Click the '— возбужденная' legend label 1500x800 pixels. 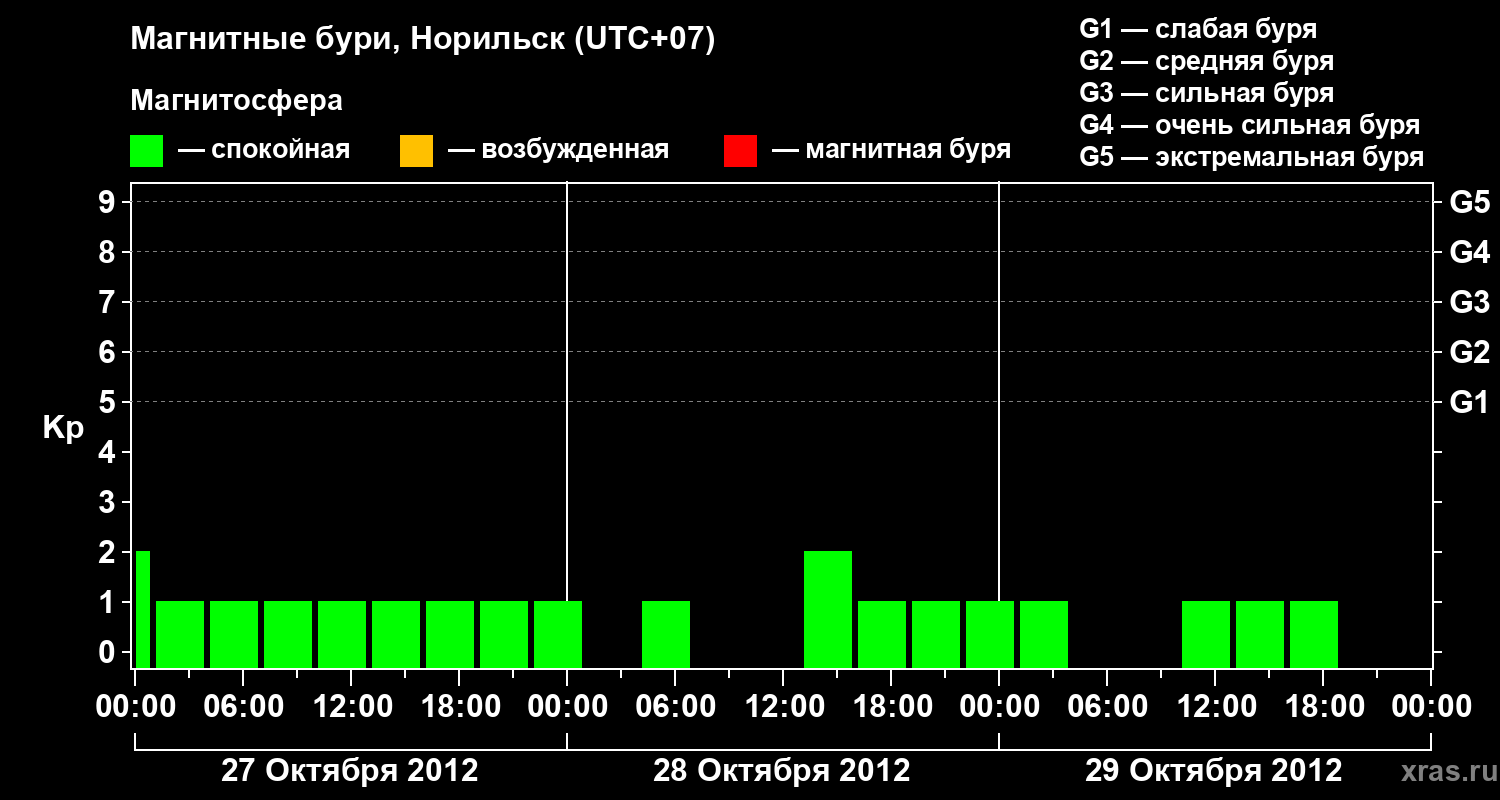pyautogui.click(x=558, y=151)
